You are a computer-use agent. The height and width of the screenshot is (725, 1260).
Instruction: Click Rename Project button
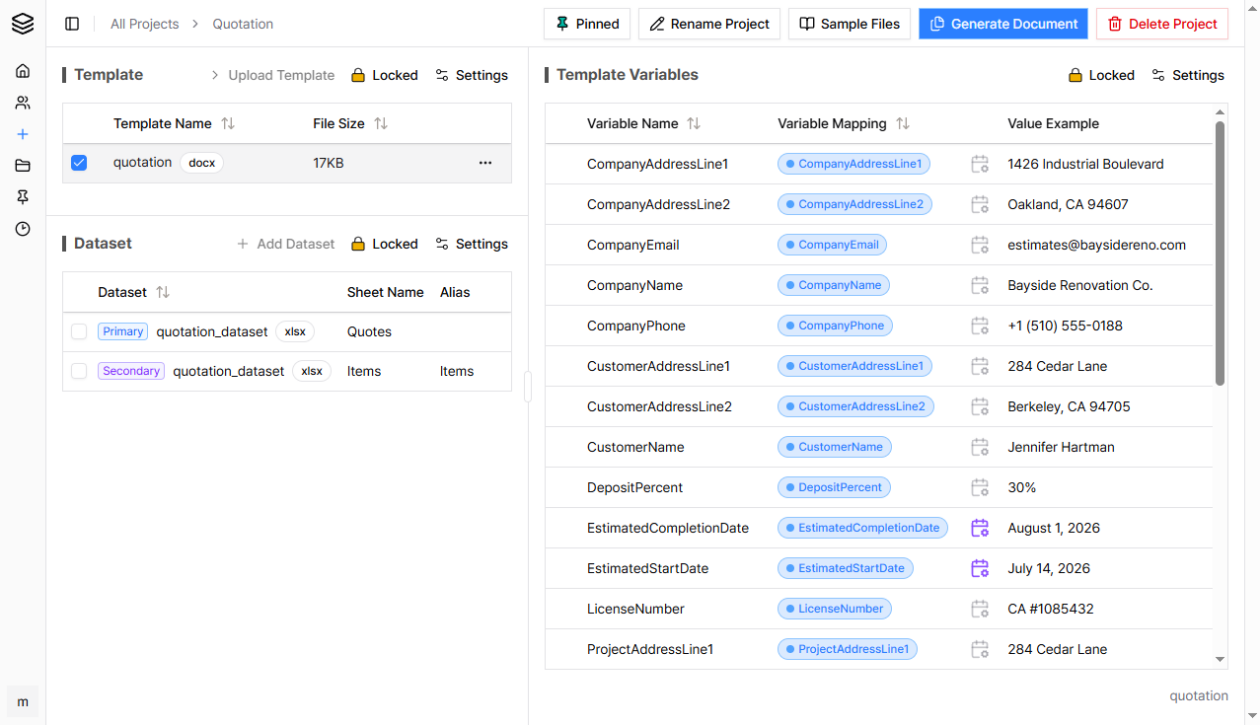tap(710, 24)
